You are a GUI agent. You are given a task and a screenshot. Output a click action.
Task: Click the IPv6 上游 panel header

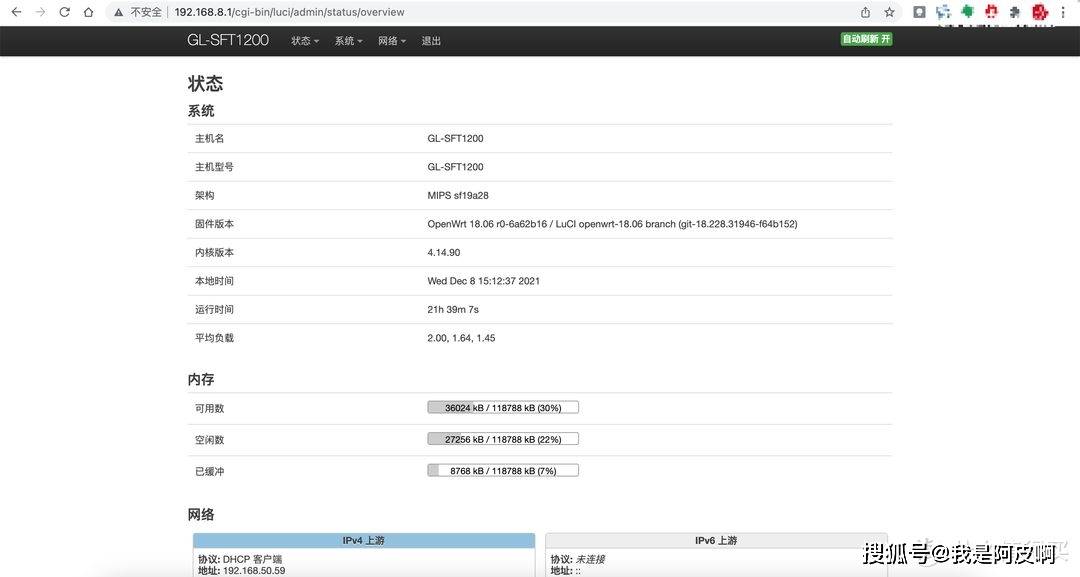[x=715, y=540]
